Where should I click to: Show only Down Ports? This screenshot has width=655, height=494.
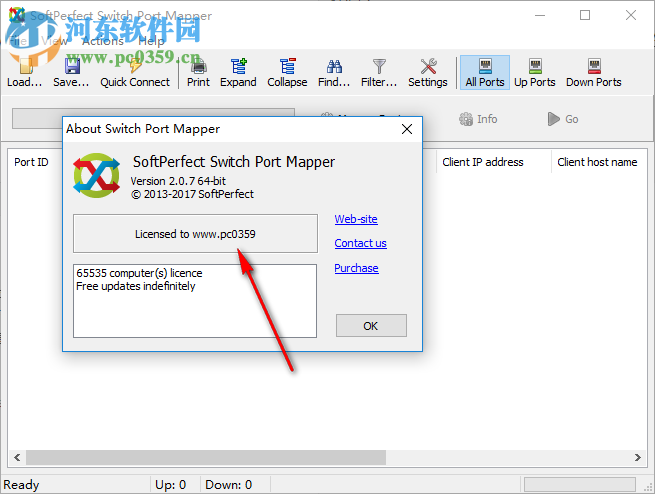click(x=594, y=73)
